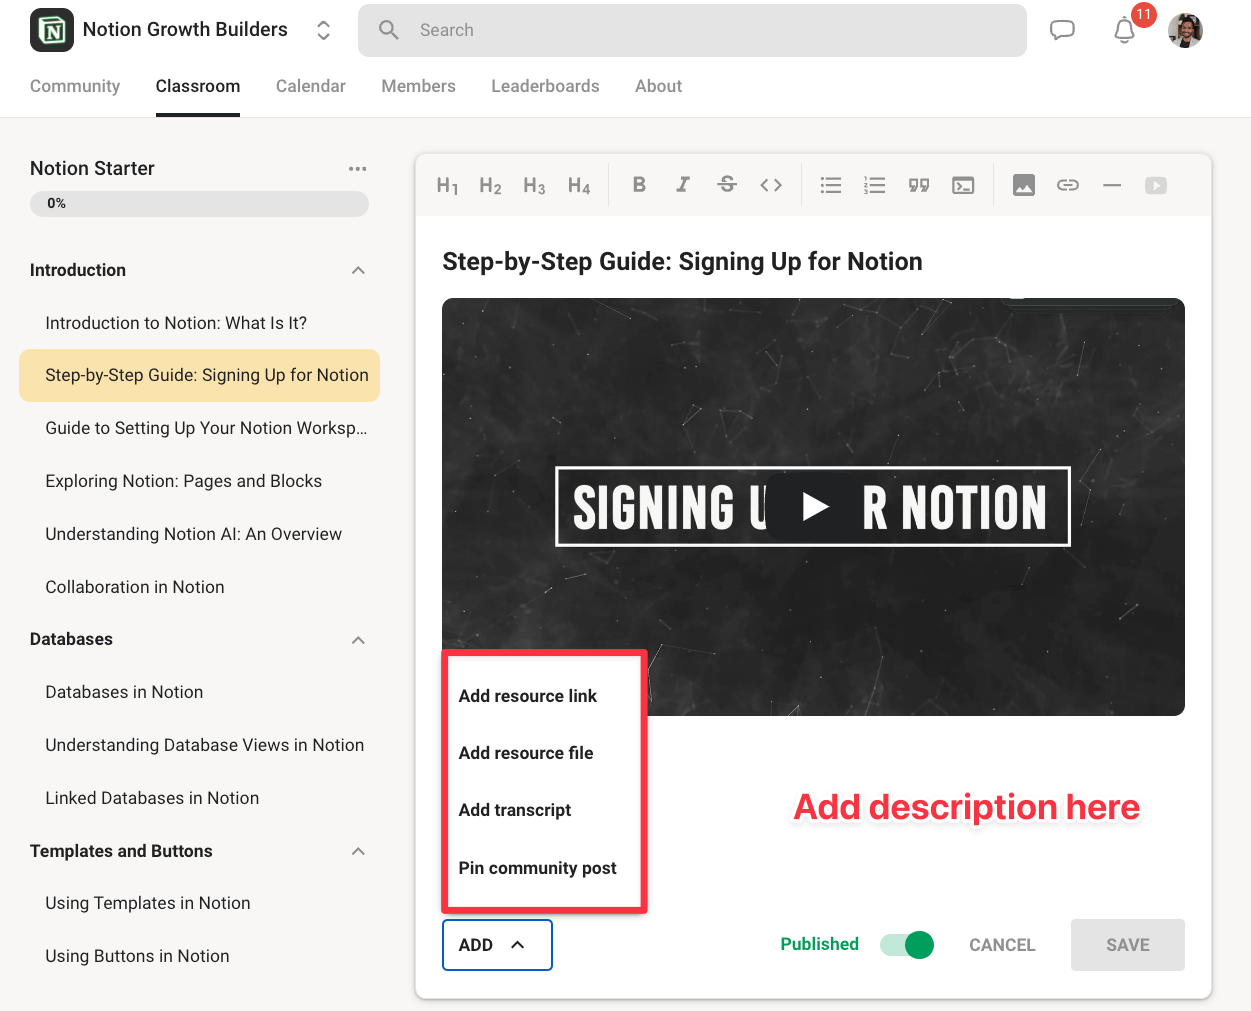Apply strikethrough text formatting
This screenshot has height=1011, width=1251.
(727, 185)
